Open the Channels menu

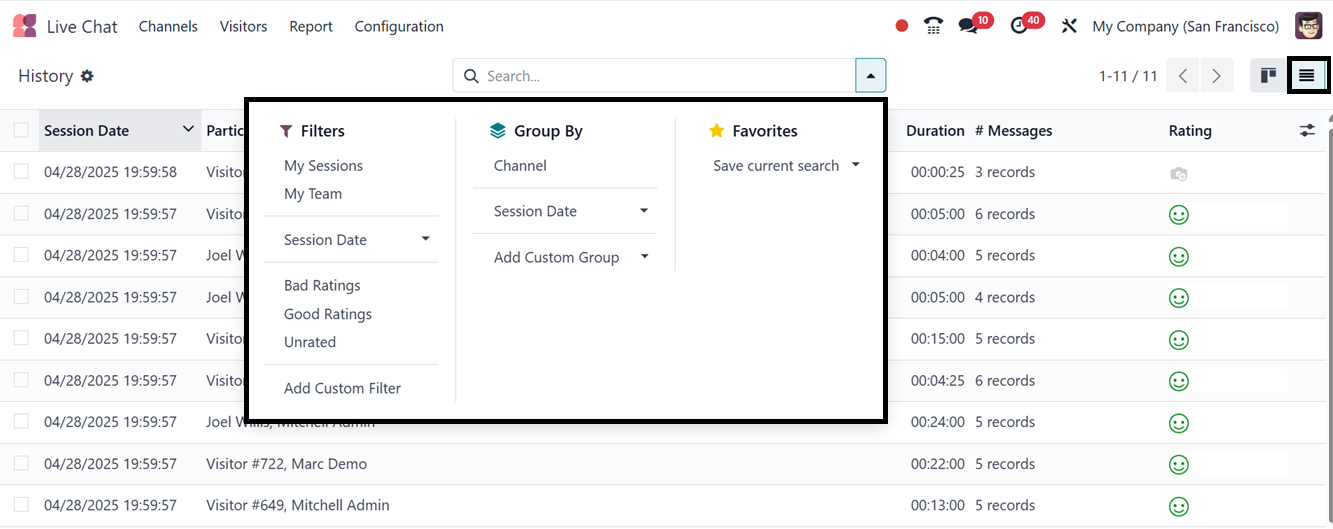(168, 26)
